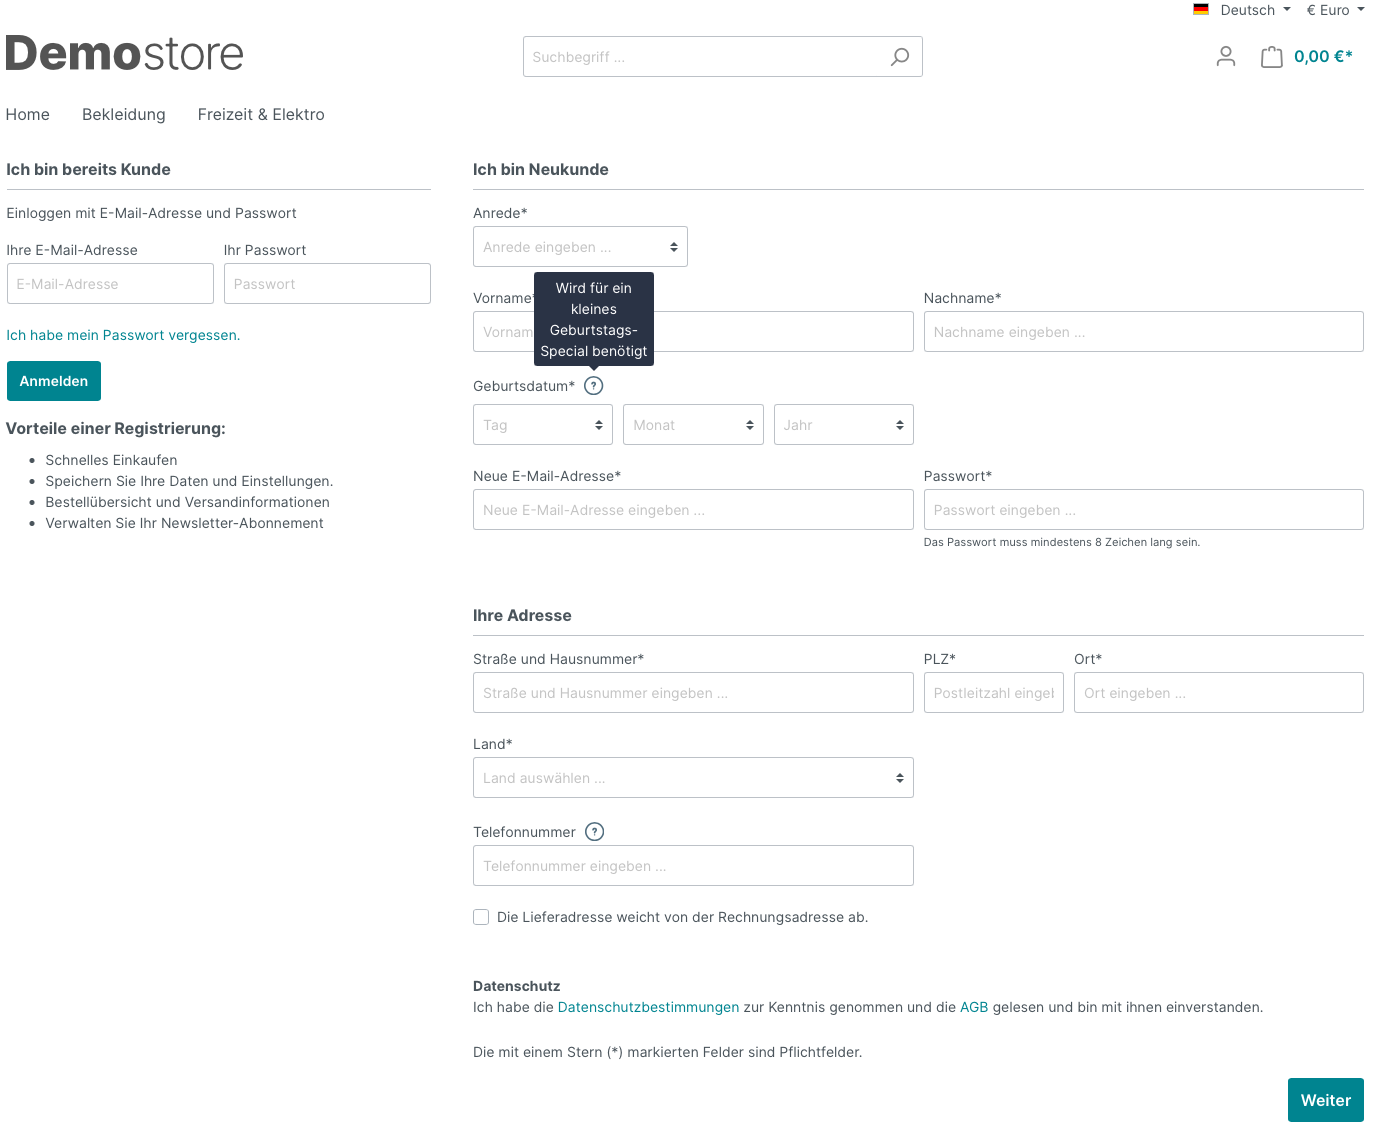View the cart total 0,00 €
Viewport: 1378px width, 1134px height.
click(x=1323, y=57)
